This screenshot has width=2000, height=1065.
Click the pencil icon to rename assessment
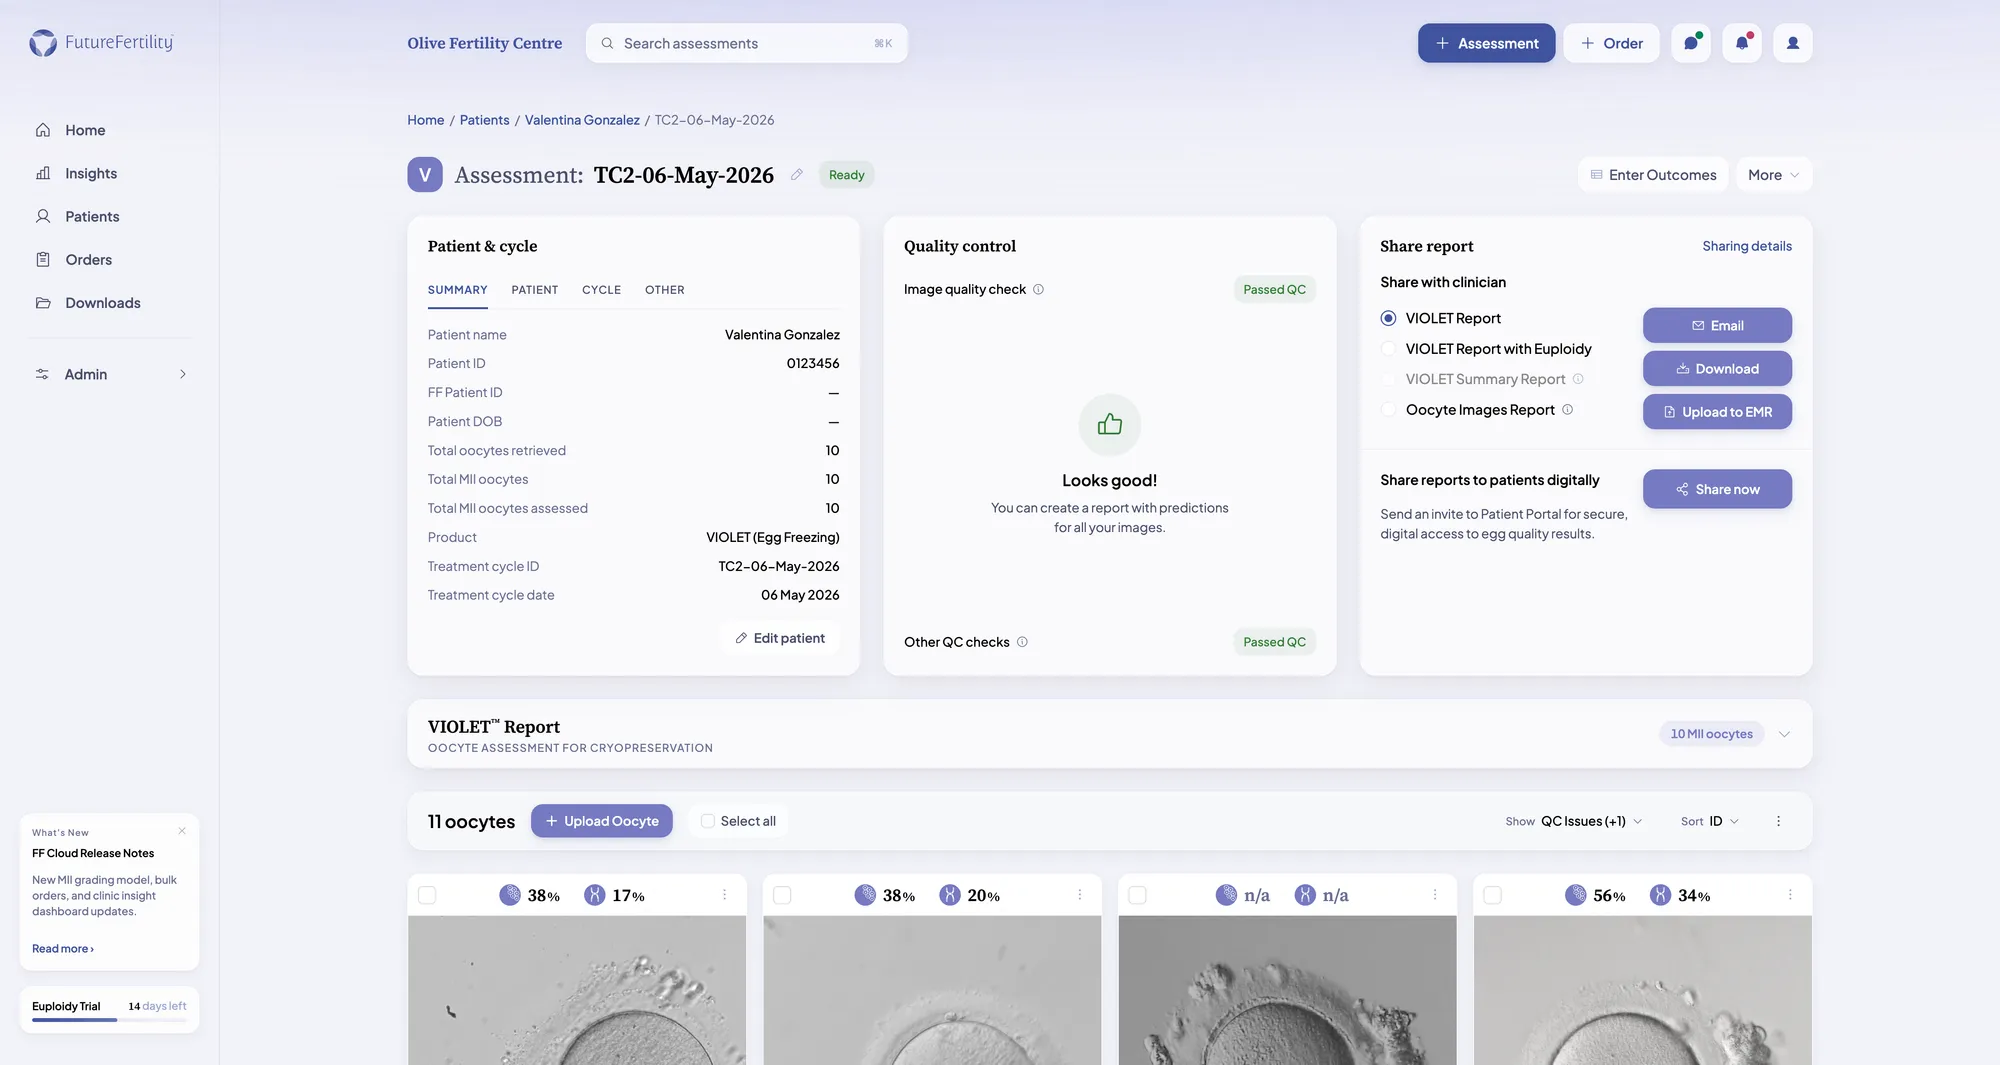pyautogui.click(x=797, y=175)
